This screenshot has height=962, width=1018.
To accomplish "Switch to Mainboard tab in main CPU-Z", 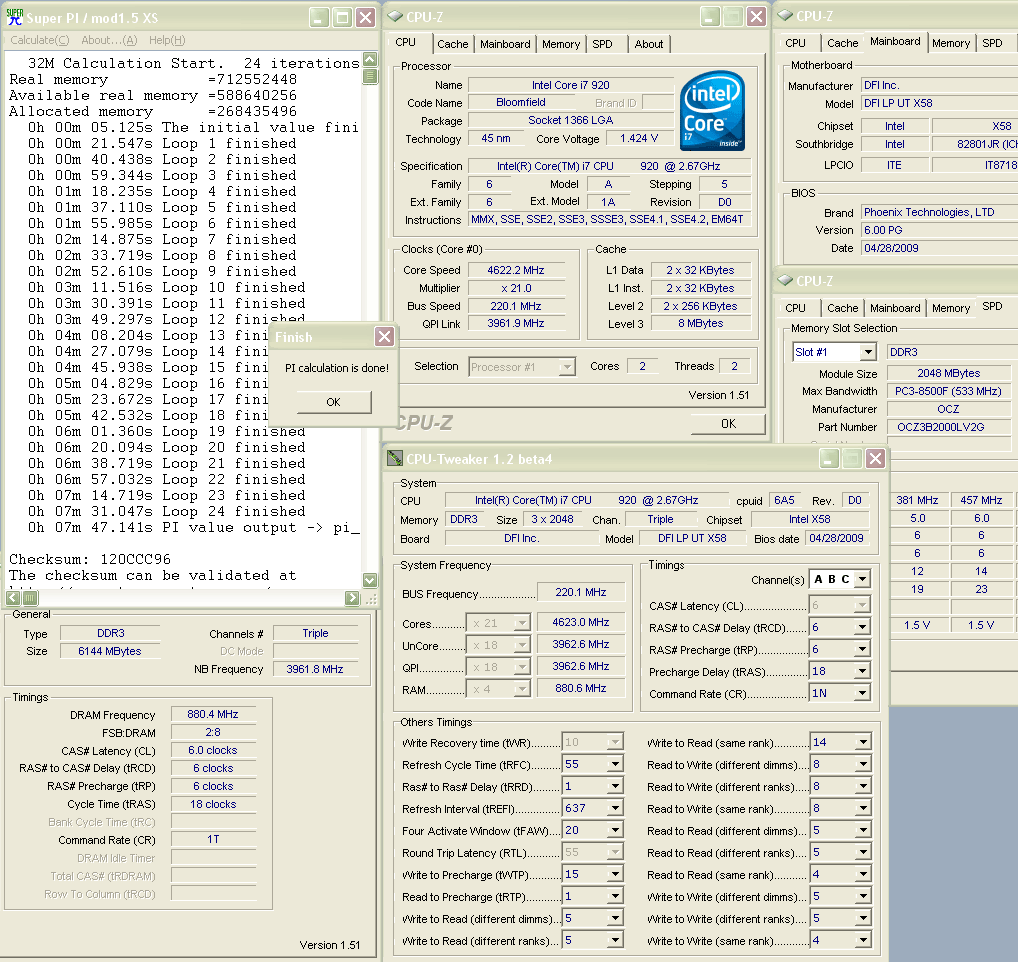I will (x=505, y=44).
